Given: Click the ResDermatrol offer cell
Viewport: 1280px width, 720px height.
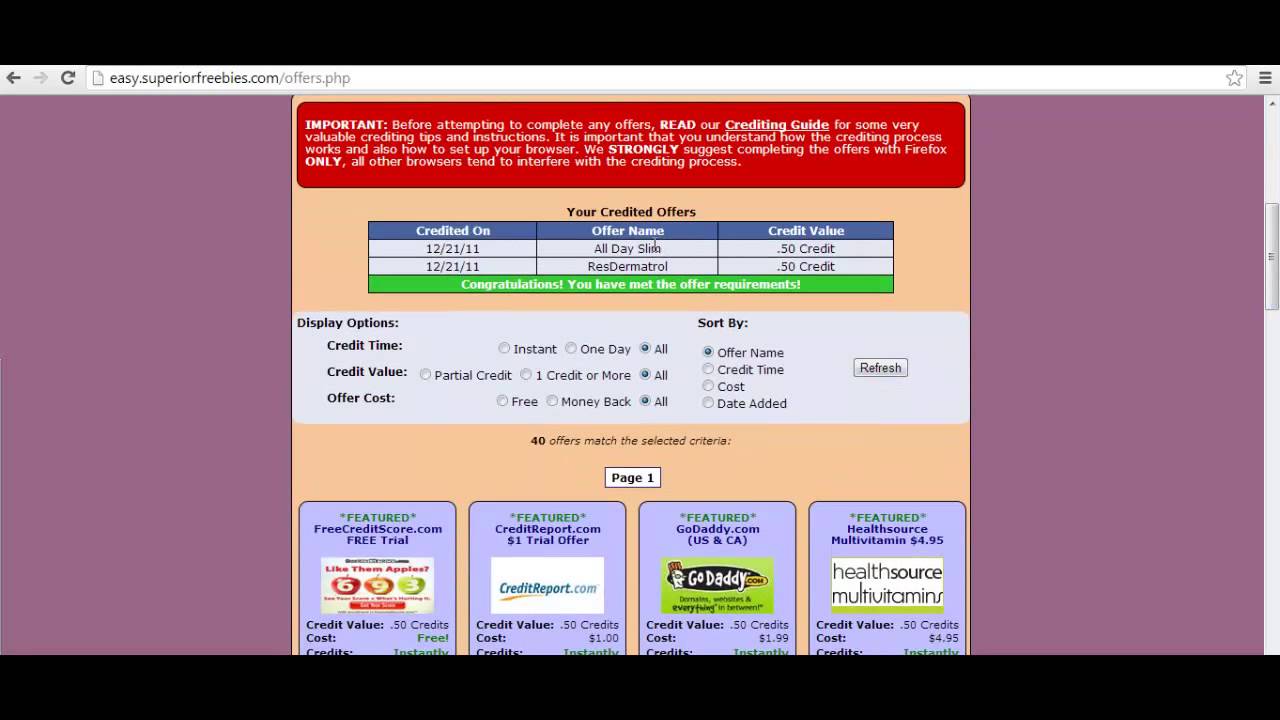Looking at the screenshot, I should pos(627,267).
